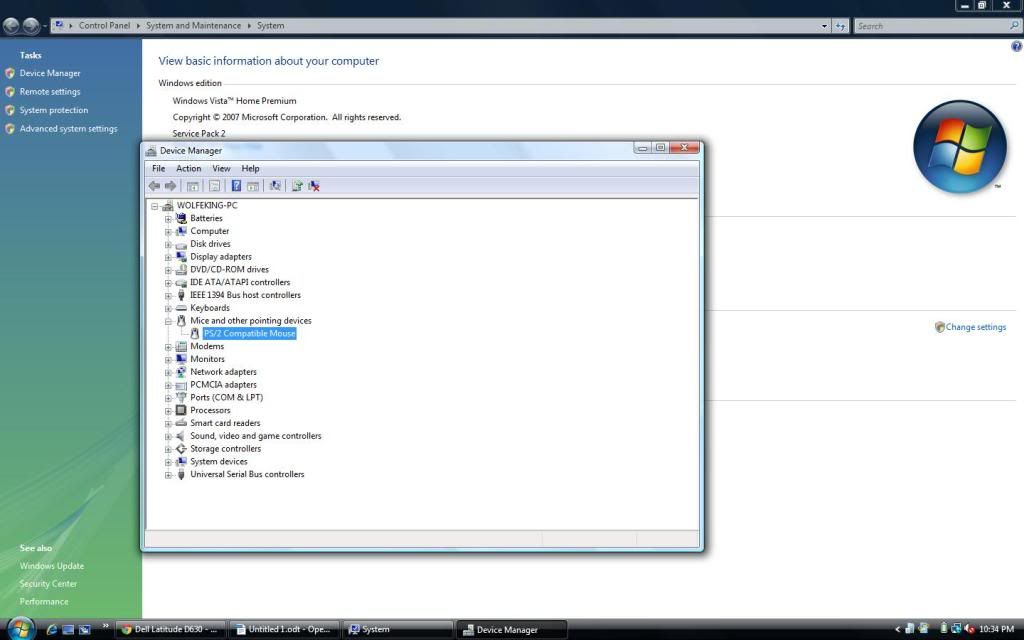Click the blue Help icon in Device Manager toolbar
Image resolution: width=1024 pixels, height=640 pixels.
(x=236, y=186)
